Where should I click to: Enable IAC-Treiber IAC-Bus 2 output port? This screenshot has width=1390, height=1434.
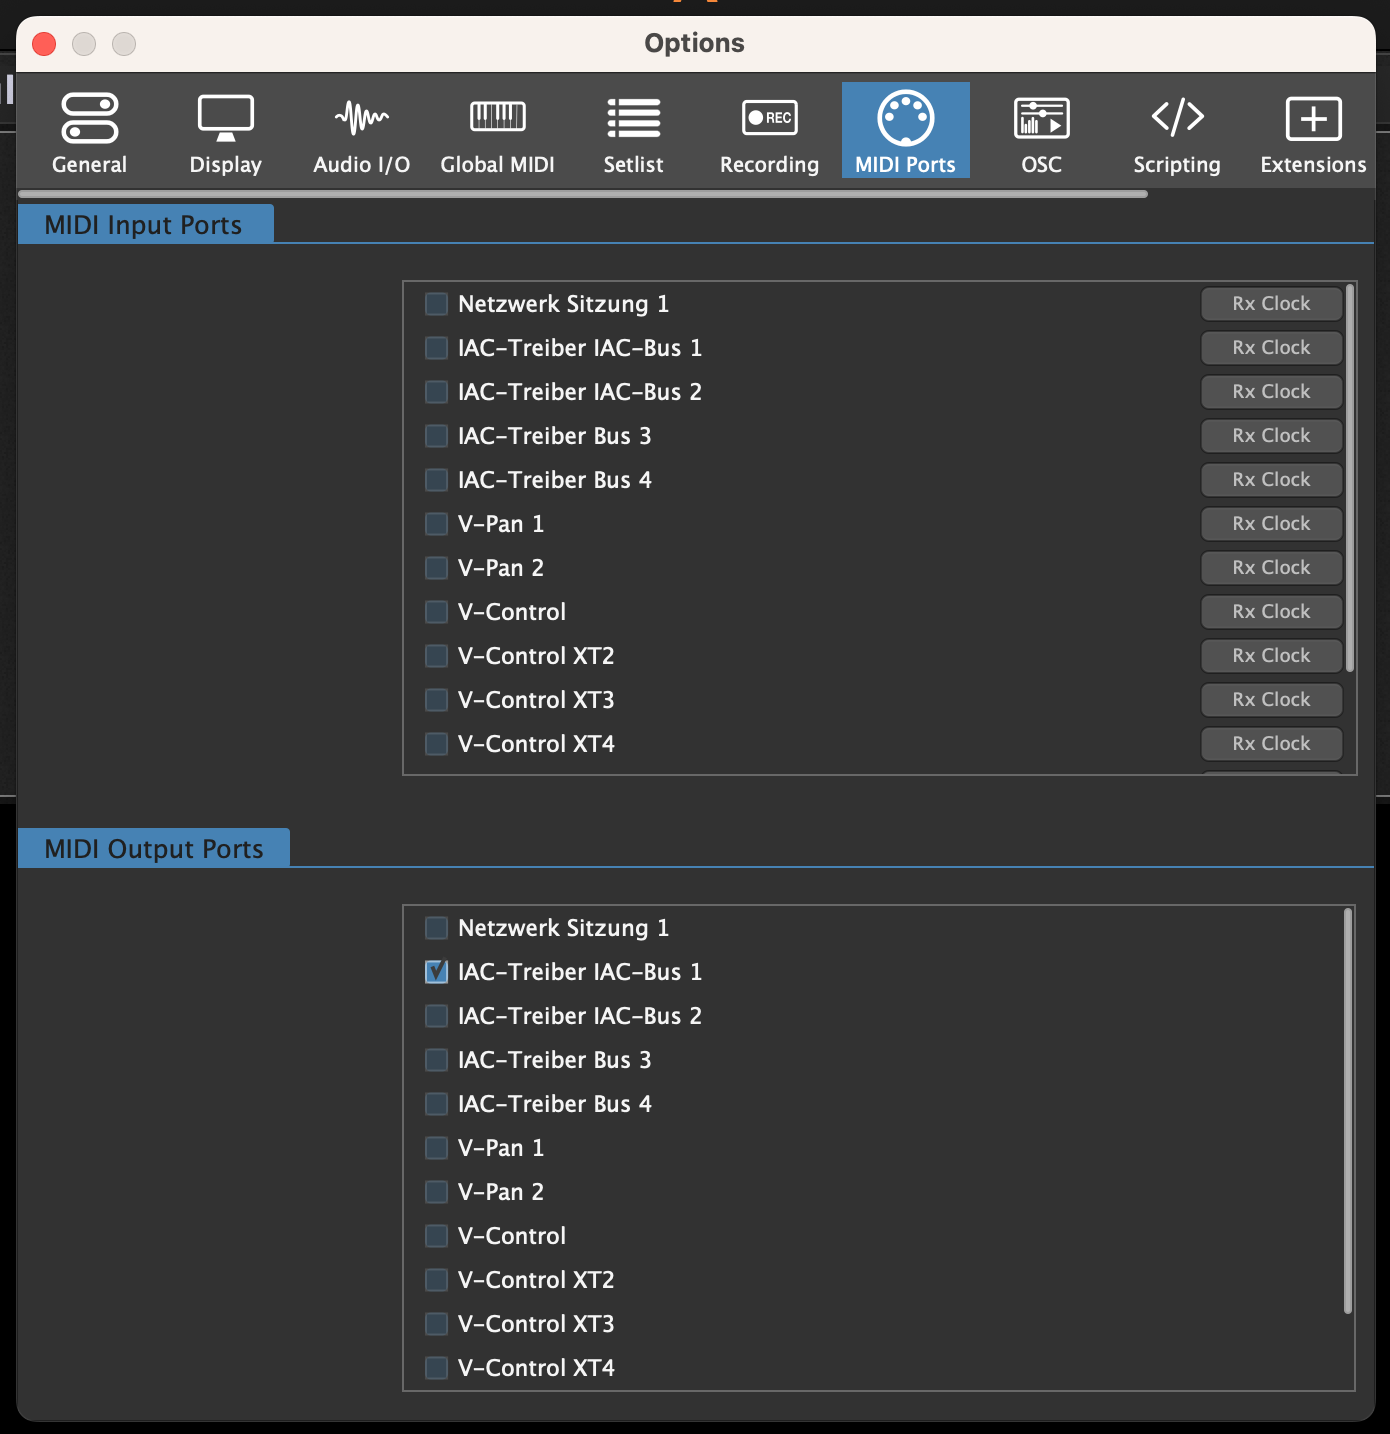(436, 1016)
